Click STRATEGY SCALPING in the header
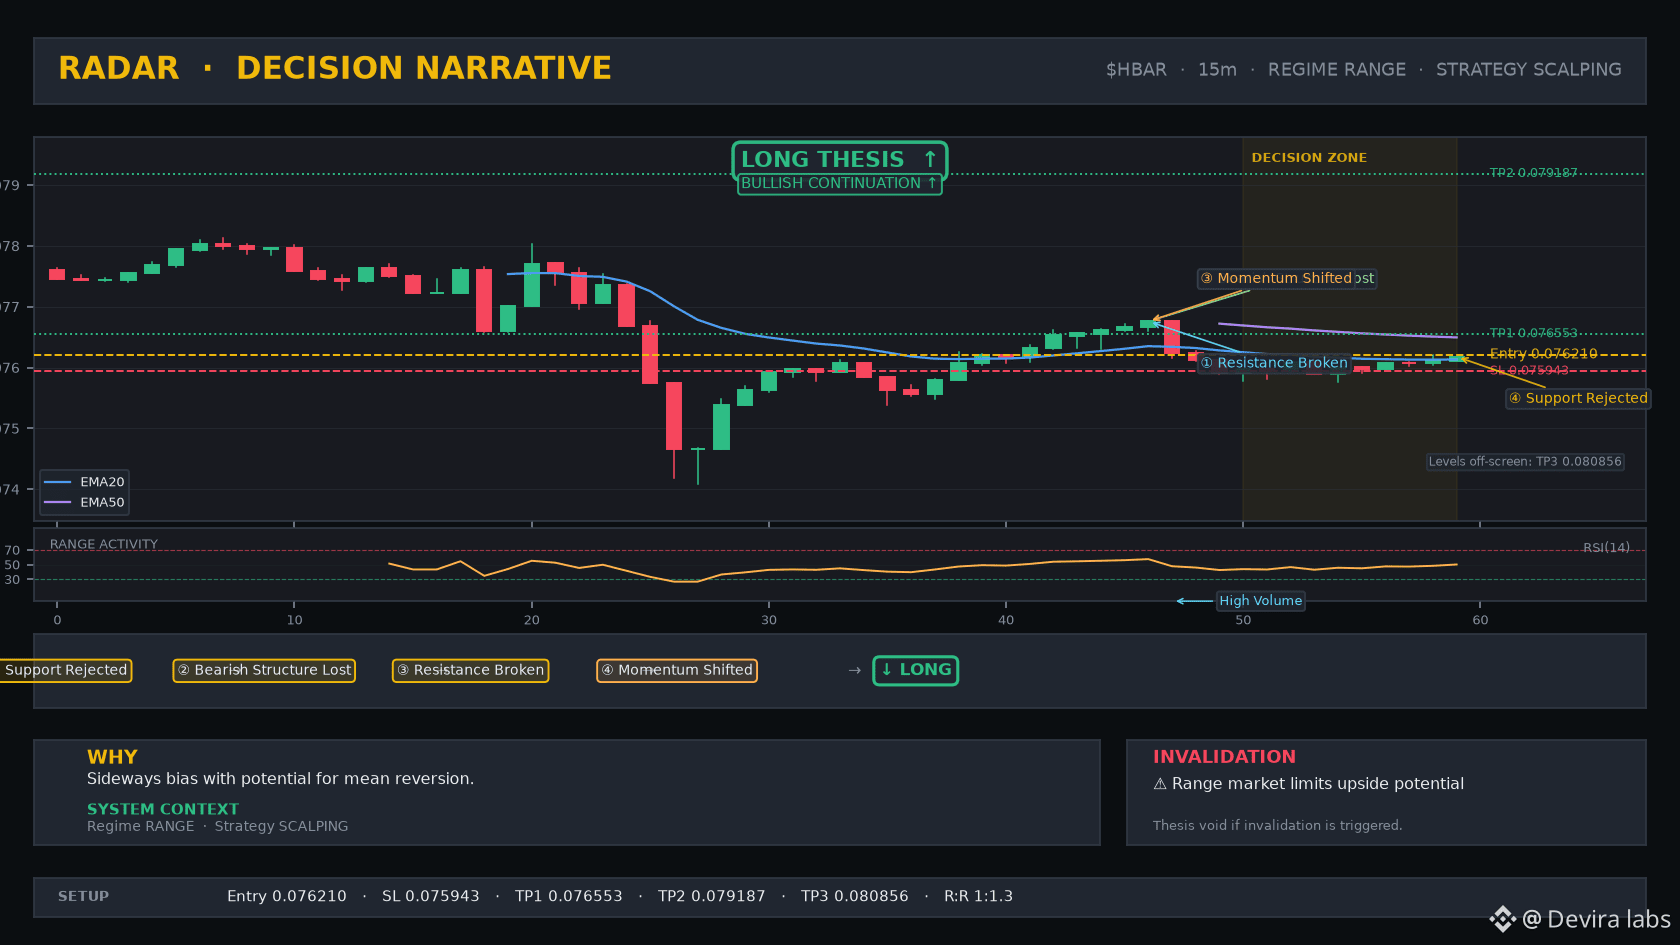 pyautogui.click(x=1529, y=70)
